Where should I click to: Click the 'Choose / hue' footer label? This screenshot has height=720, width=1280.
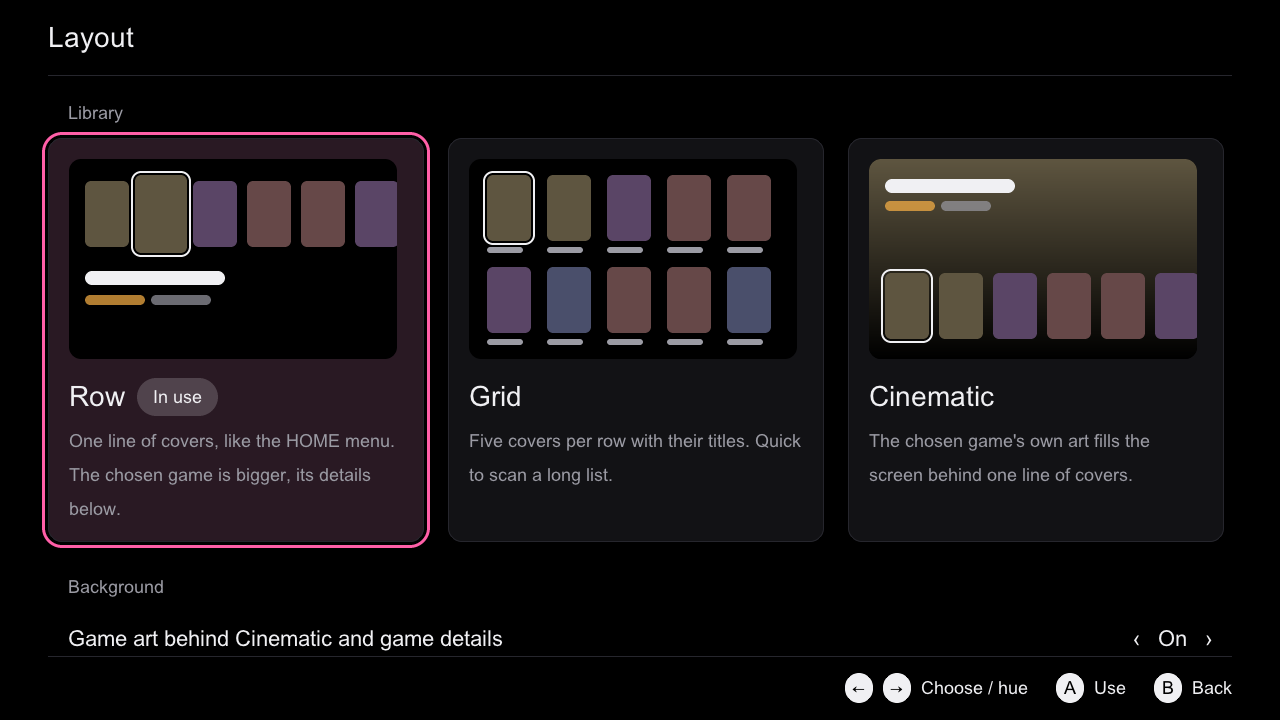click(x=974, y=688)
